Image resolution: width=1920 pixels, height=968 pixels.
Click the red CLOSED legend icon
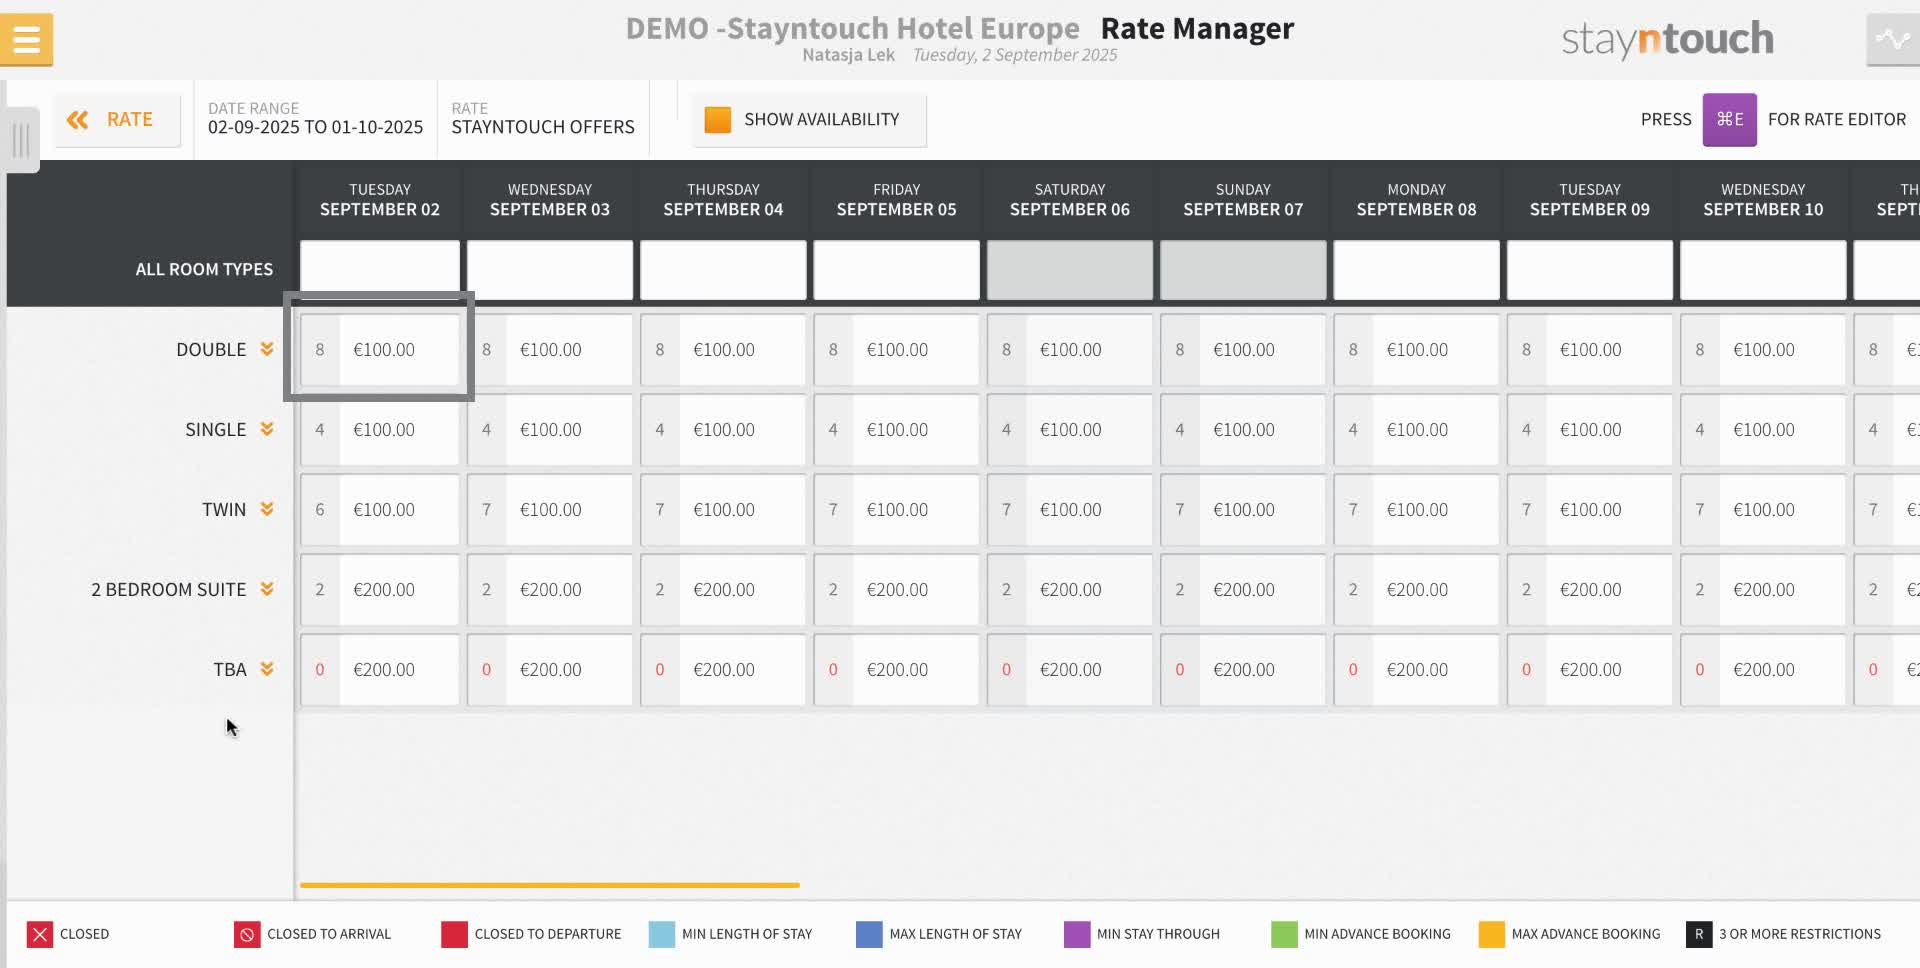coord(39,934)
